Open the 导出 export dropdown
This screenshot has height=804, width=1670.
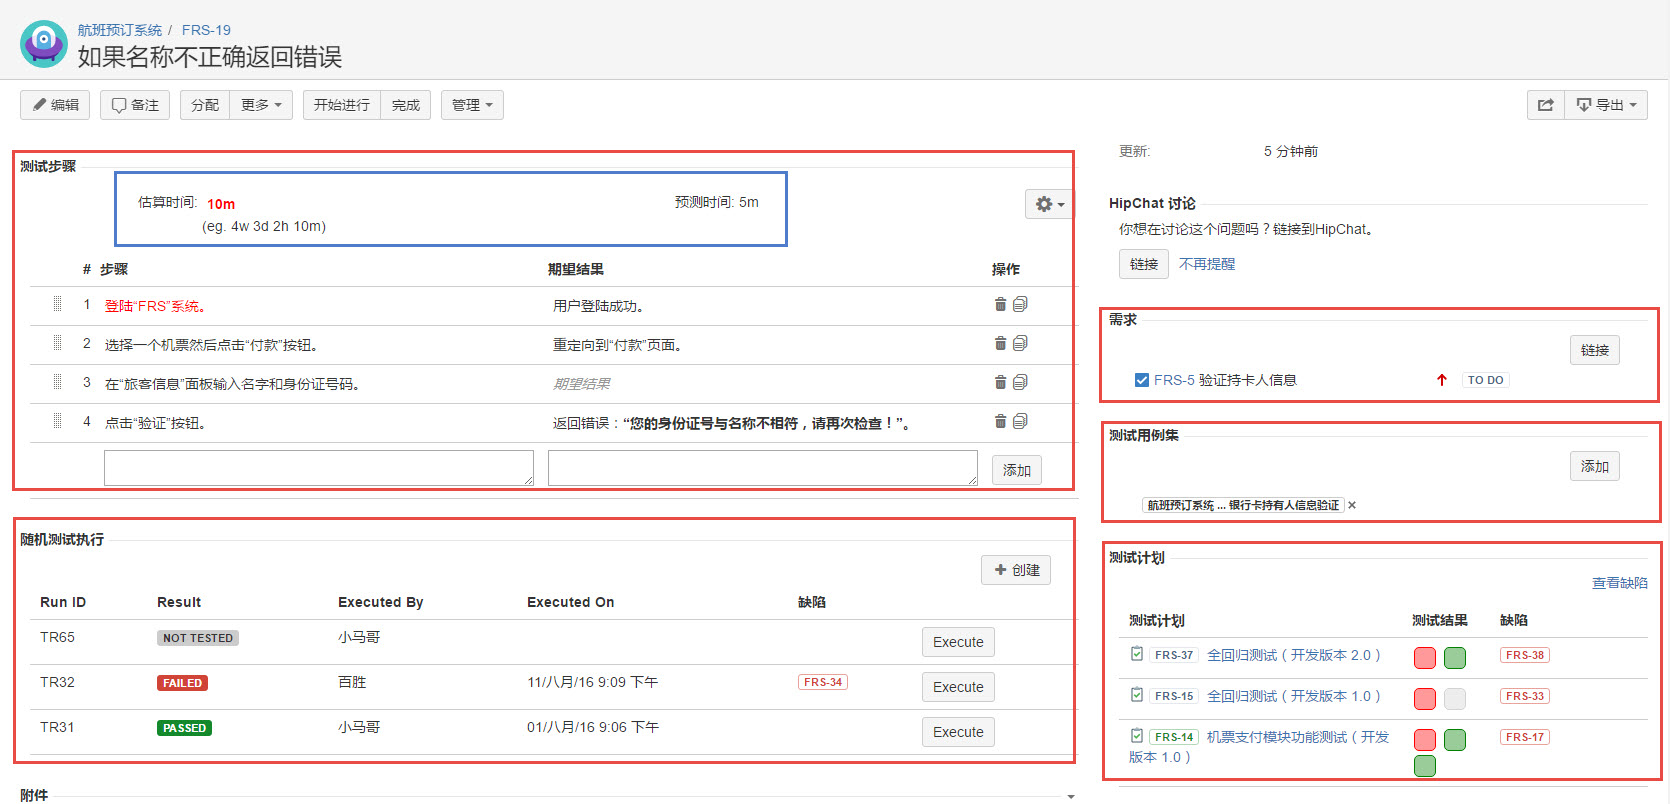click(1606, 105)
